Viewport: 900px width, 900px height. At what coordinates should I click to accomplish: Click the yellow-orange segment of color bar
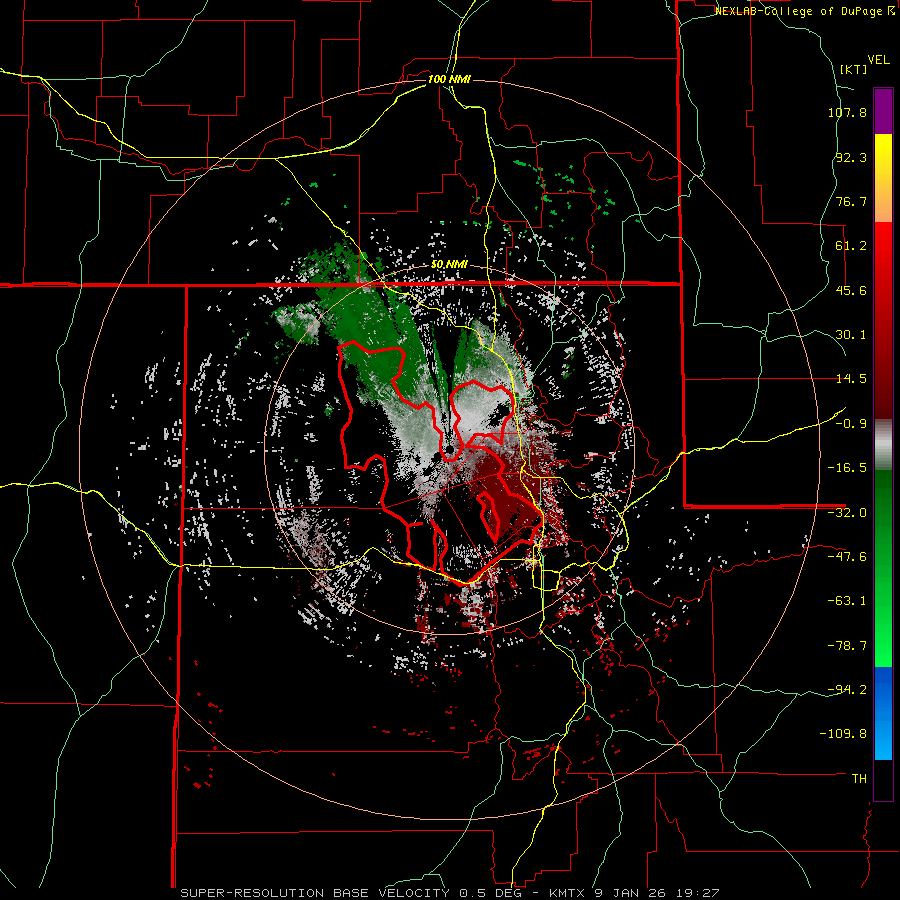883,178
